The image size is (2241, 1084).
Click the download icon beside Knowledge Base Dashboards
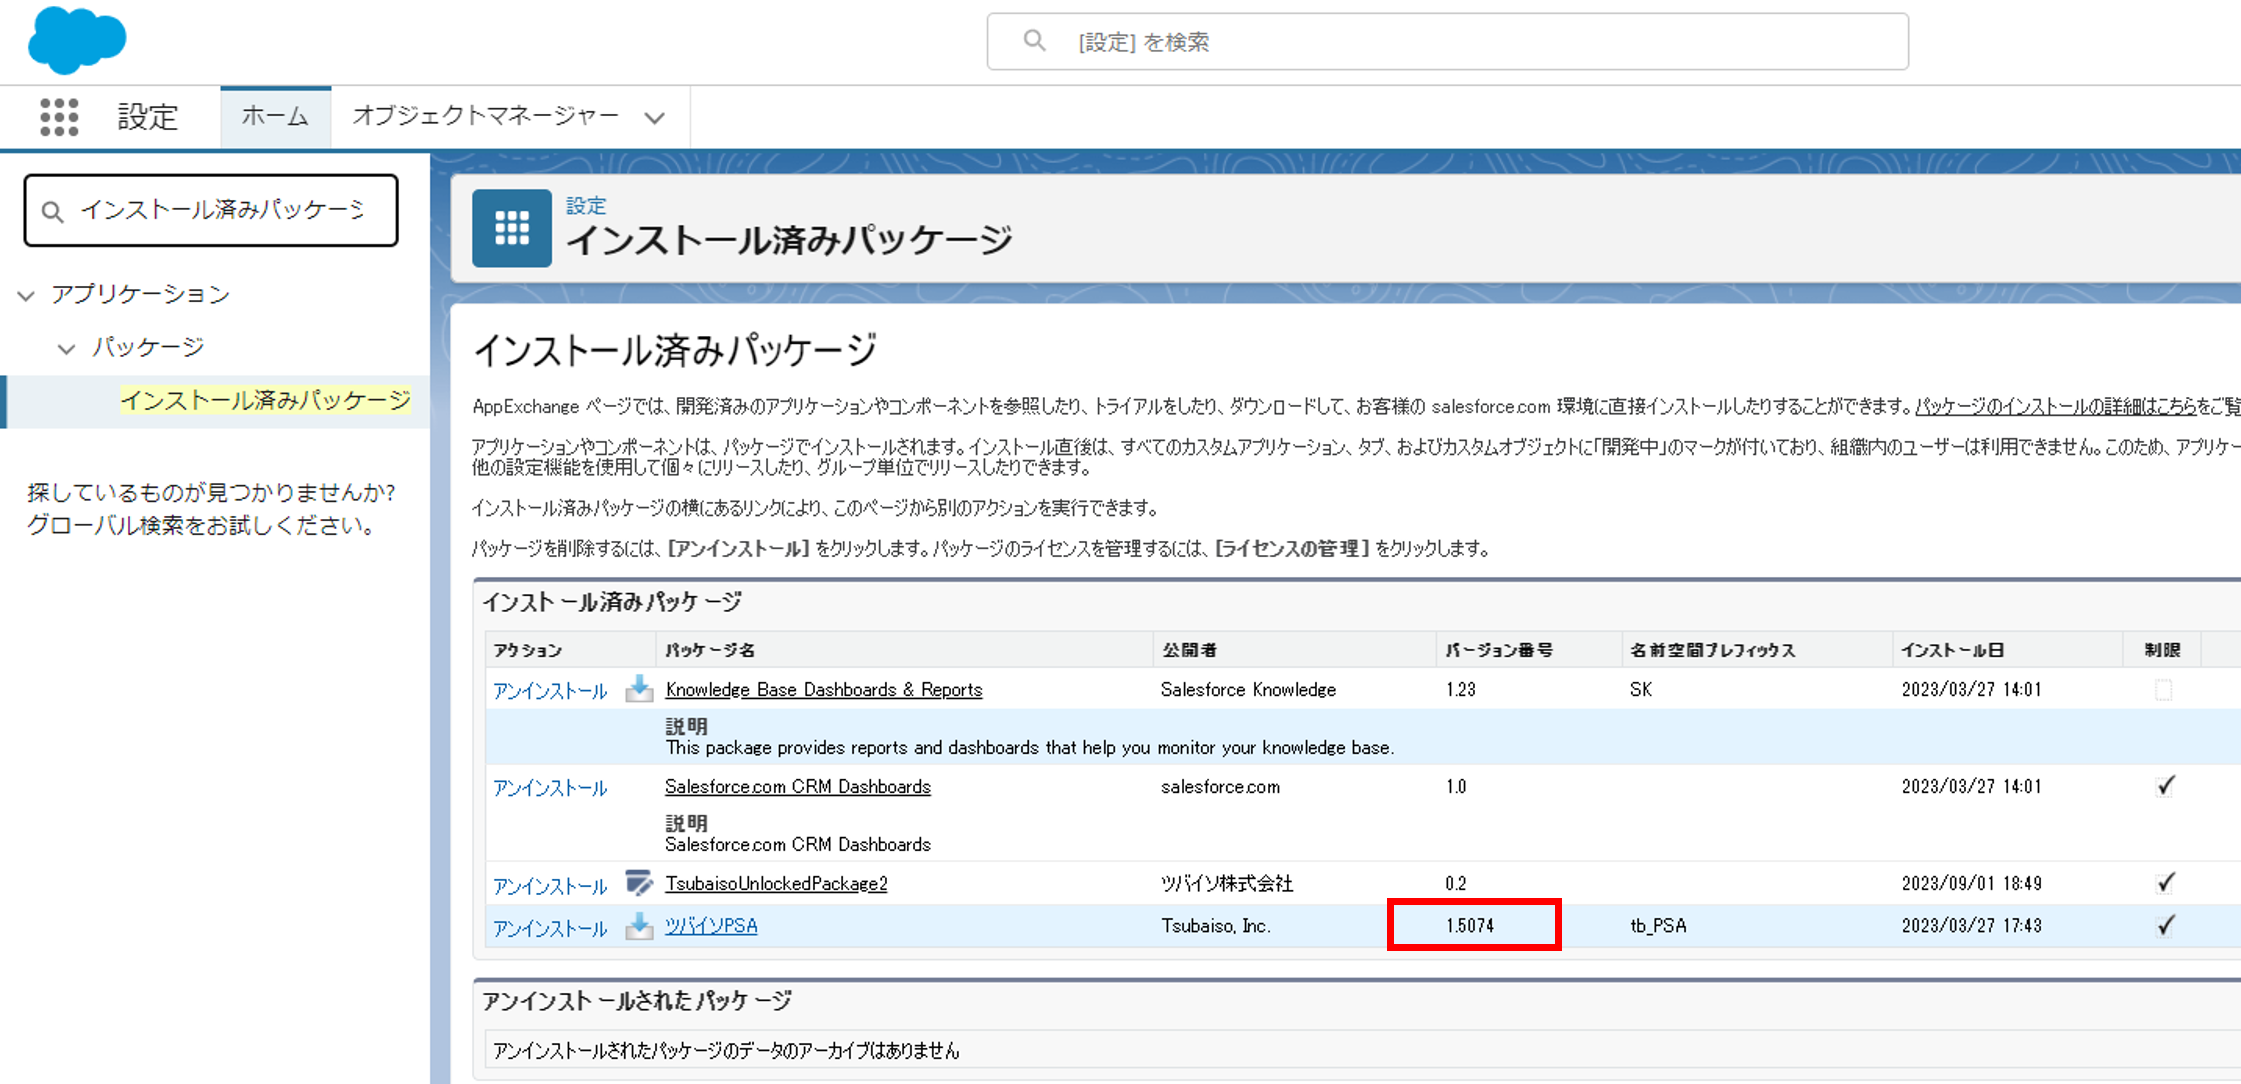click(x=639, y=689)
